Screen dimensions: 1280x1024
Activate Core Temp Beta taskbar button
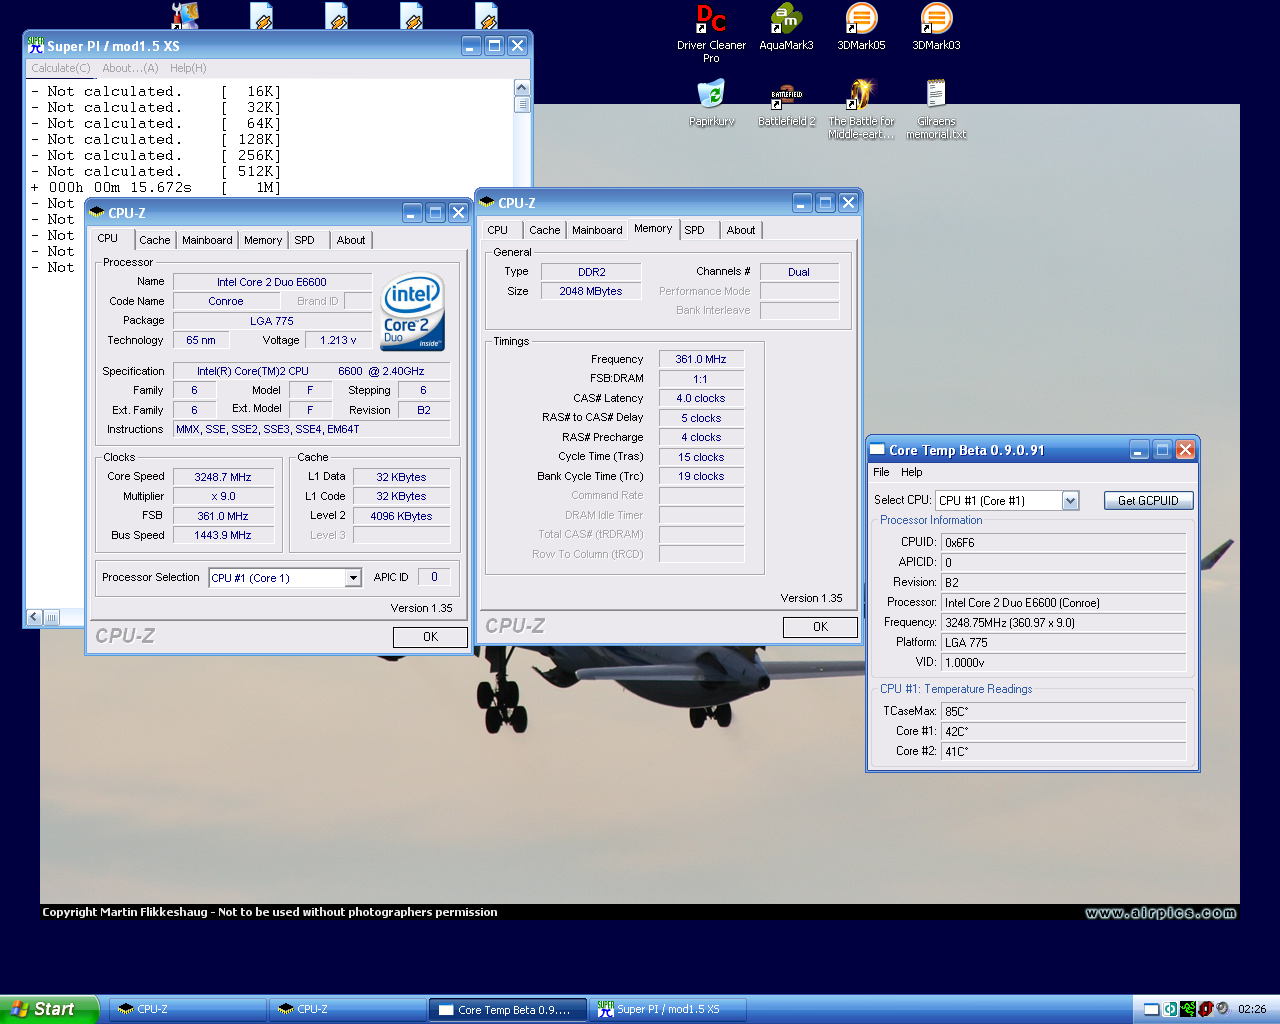[507, 1009]
